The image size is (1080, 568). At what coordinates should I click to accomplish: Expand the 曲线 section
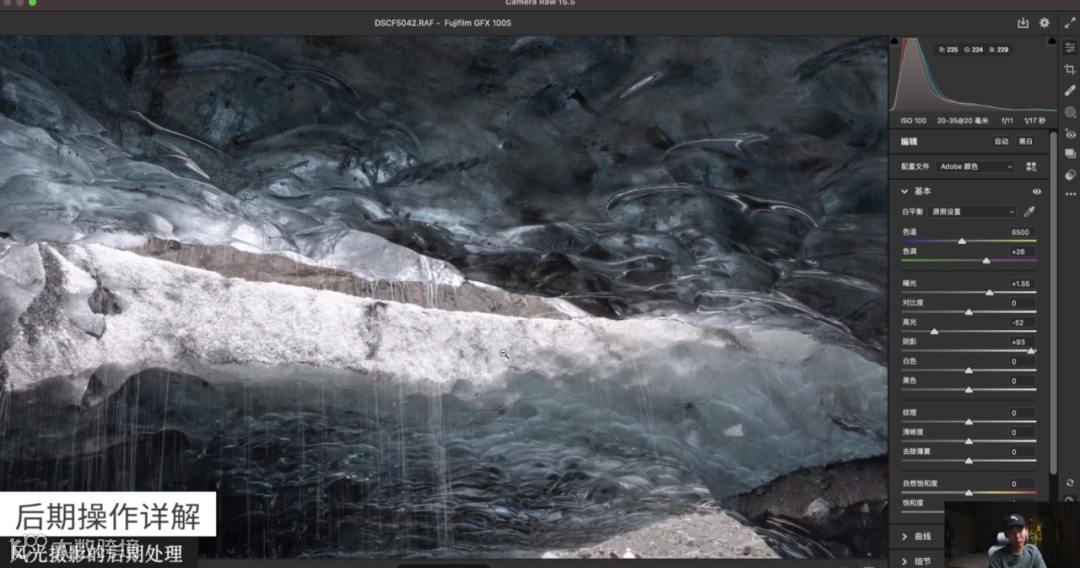(904, 536)
